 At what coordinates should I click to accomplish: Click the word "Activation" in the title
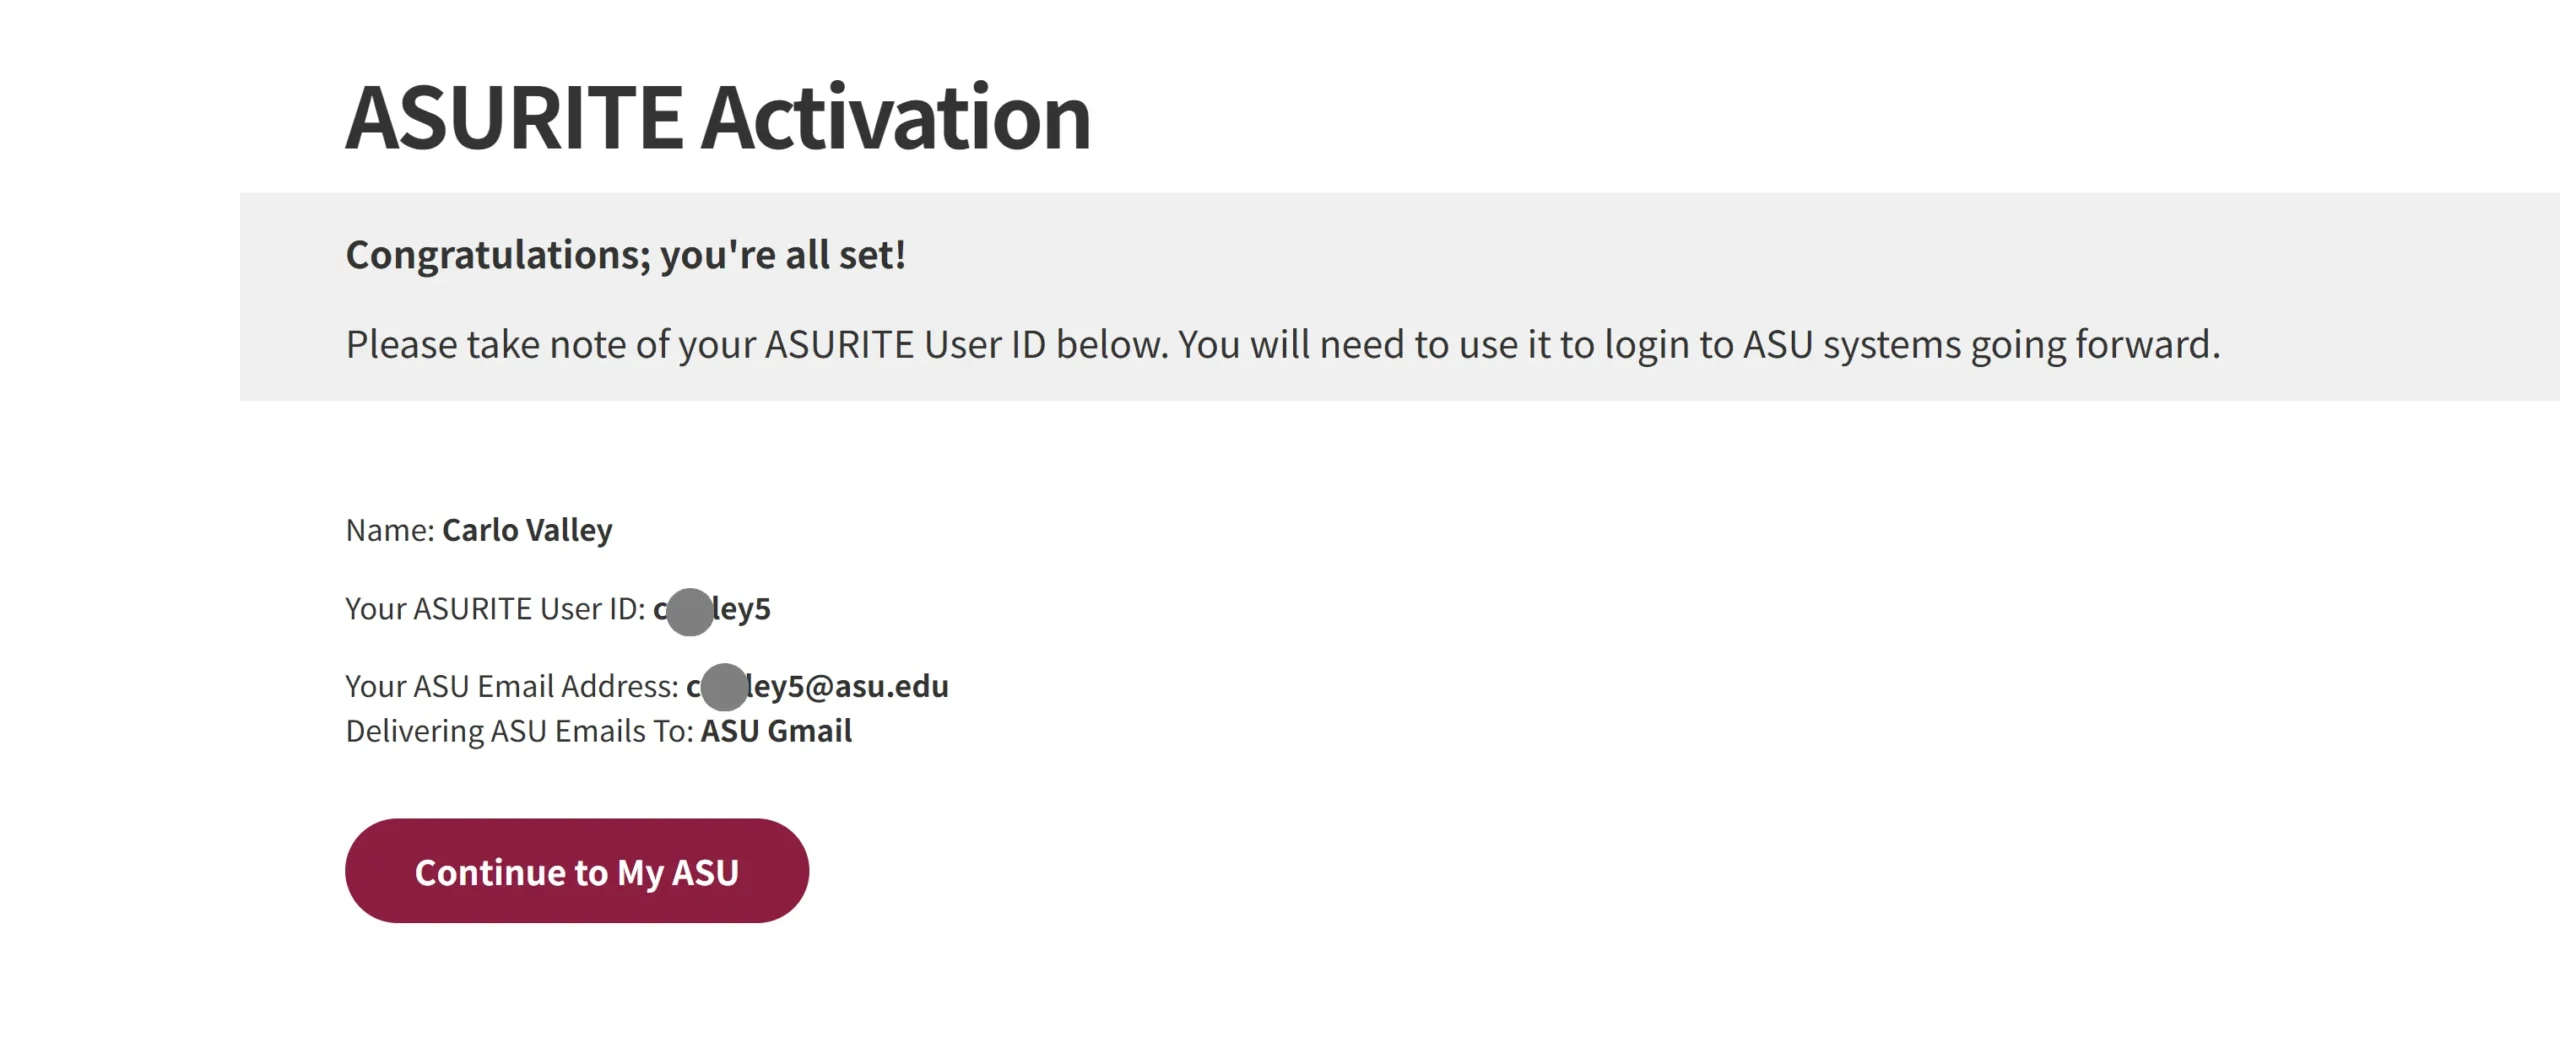(x=896, y=118)
